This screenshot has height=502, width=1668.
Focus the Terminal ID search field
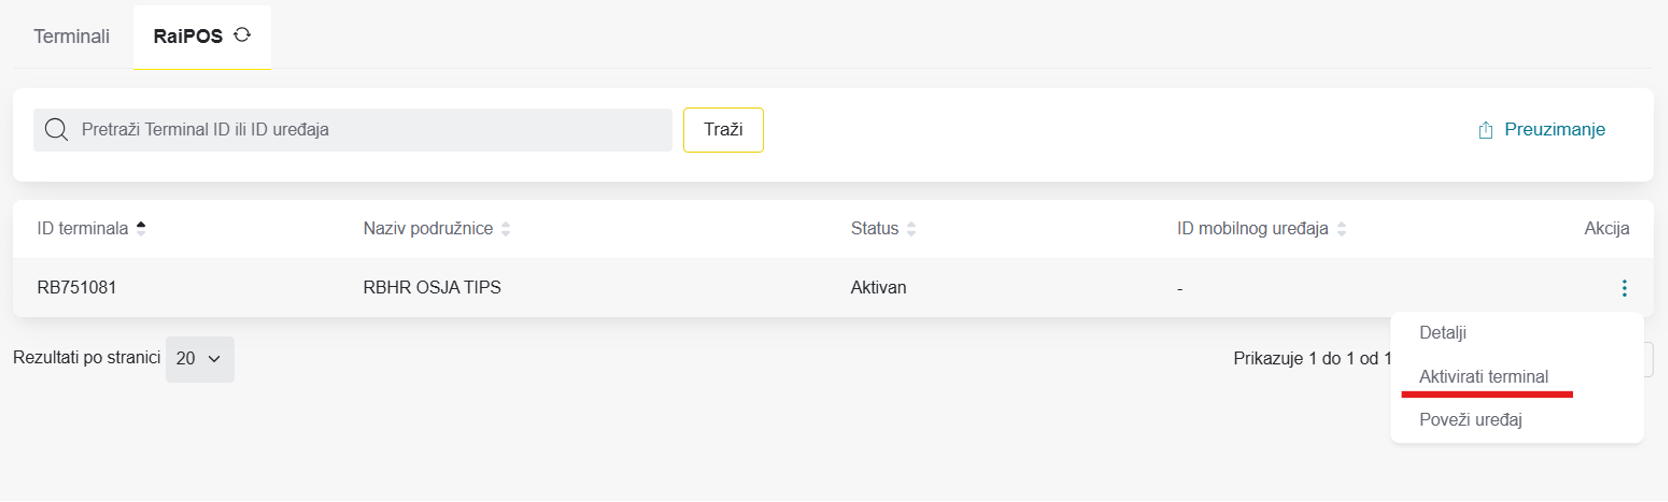click(x=353, y=130)
